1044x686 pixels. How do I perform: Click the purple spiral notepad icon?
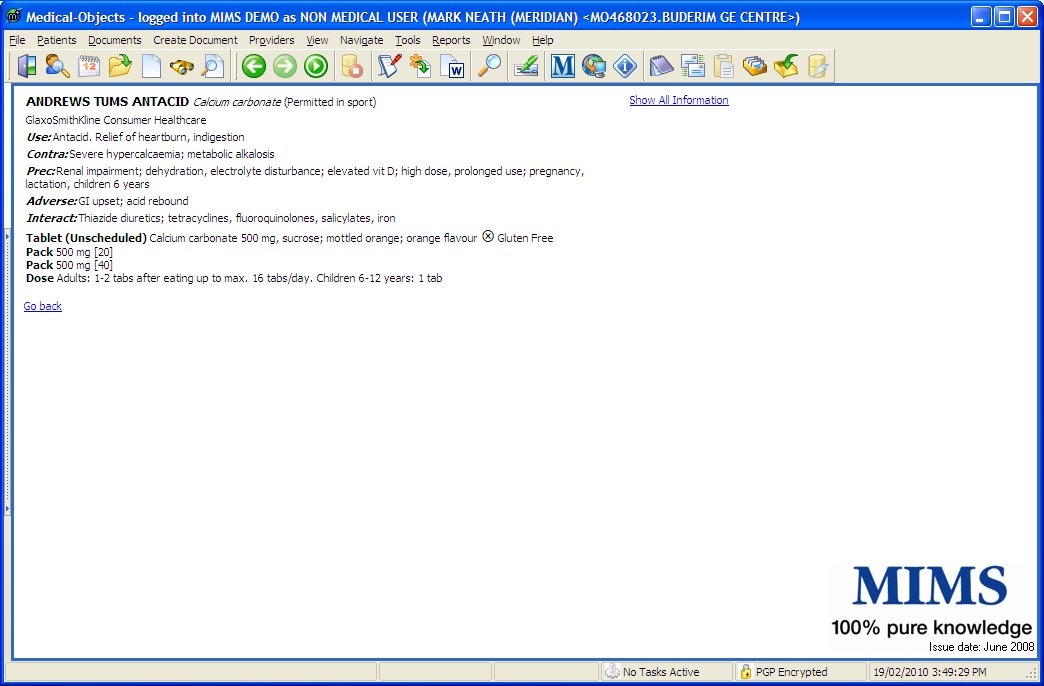point(661,66)
